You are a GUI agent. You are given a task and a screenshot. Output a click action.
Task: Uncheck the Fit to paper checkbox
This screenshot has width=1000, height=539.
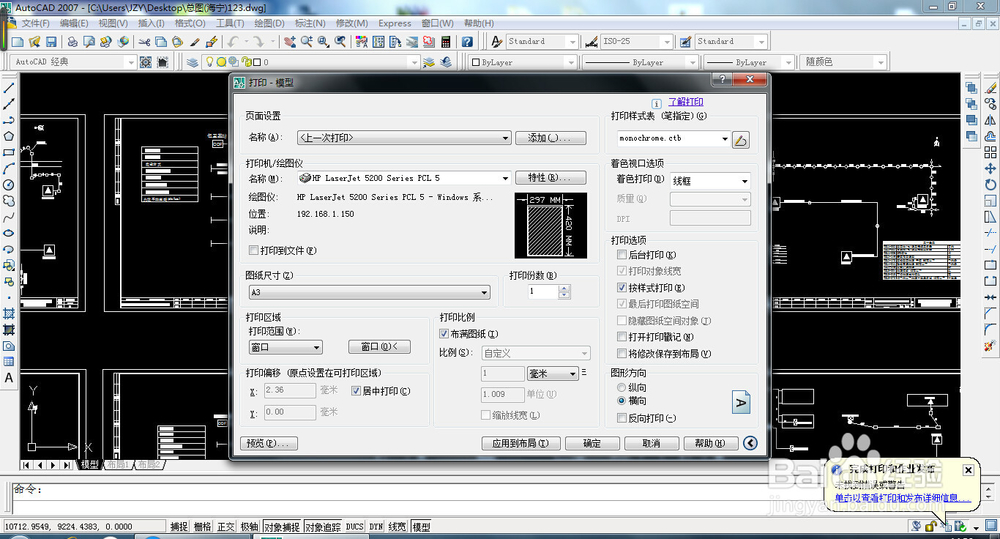444,334
